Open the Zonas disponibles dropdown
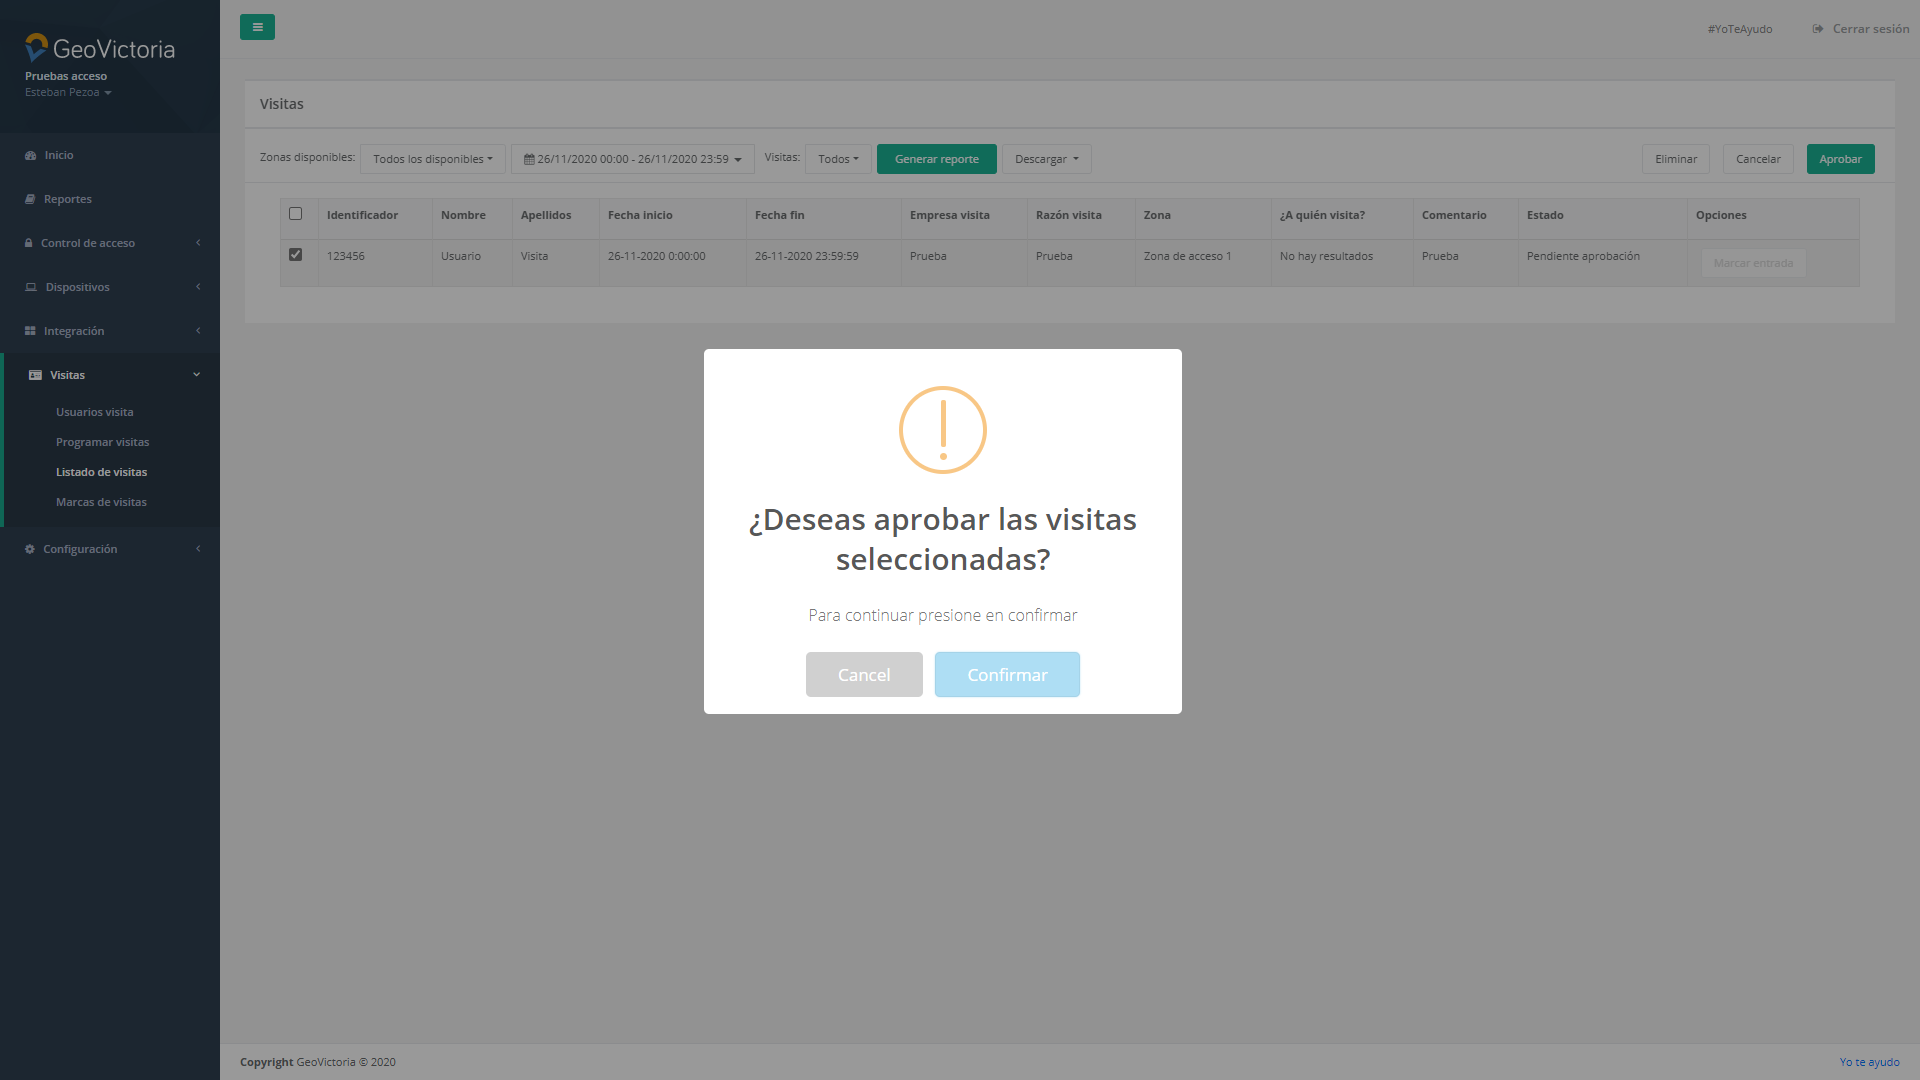1920x1080 pixels. coord(432,159)
